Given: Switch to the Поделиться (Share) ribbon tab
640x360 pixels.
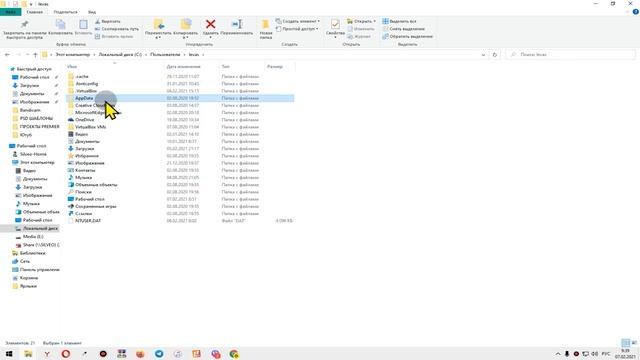Looking at the screenshot, I should point(65,12).
